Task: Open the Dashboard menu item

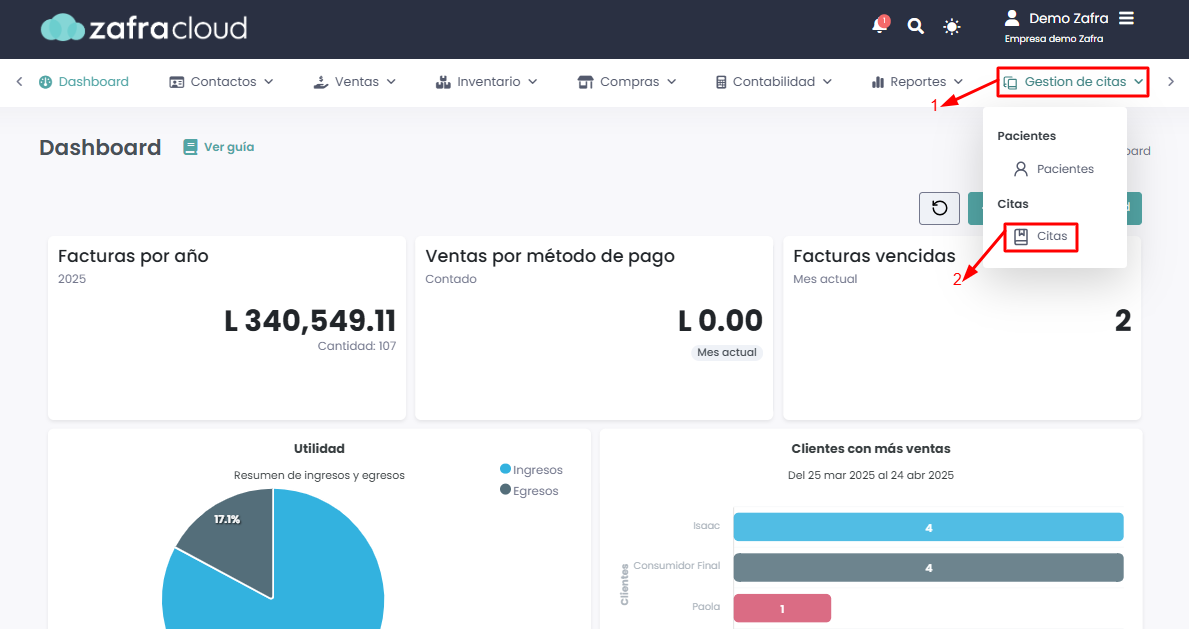Action: [x=84, y=82]
